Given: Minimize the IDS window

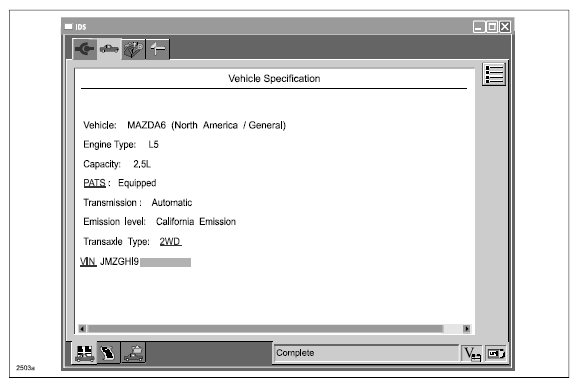Looking at the screenshot, I should (479, 27).
